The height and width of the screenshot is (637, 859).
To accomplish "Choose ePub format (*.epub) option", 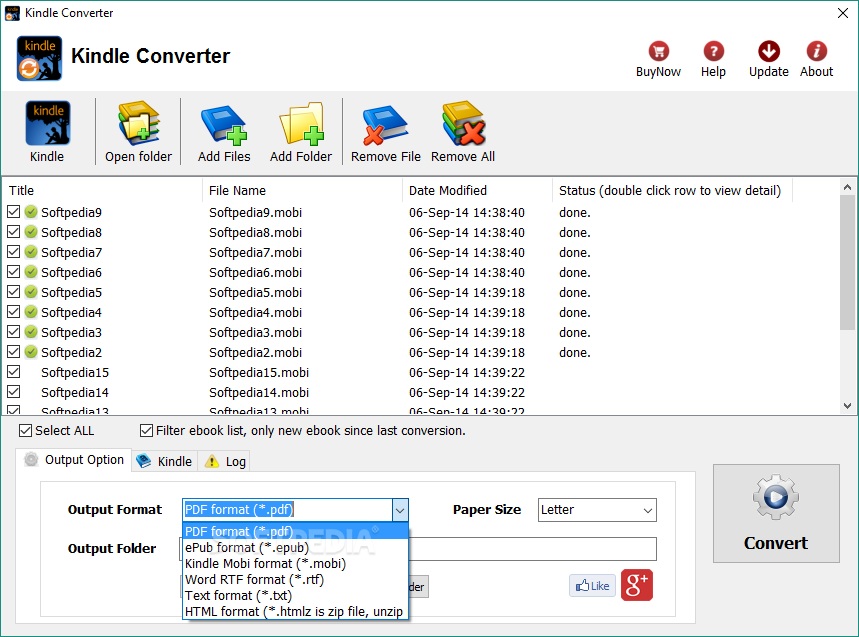I will click(x=296, y=547).
